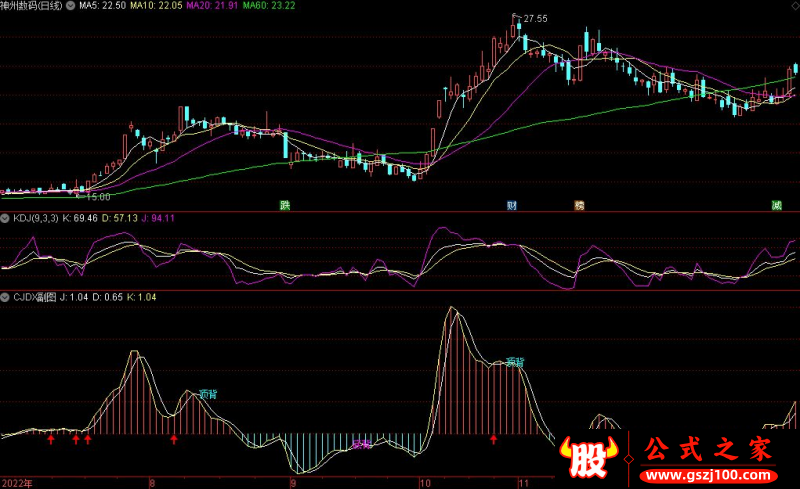800x489 pixels.
Task: Click the red arrow signal near August
Action: coord(174,439)
